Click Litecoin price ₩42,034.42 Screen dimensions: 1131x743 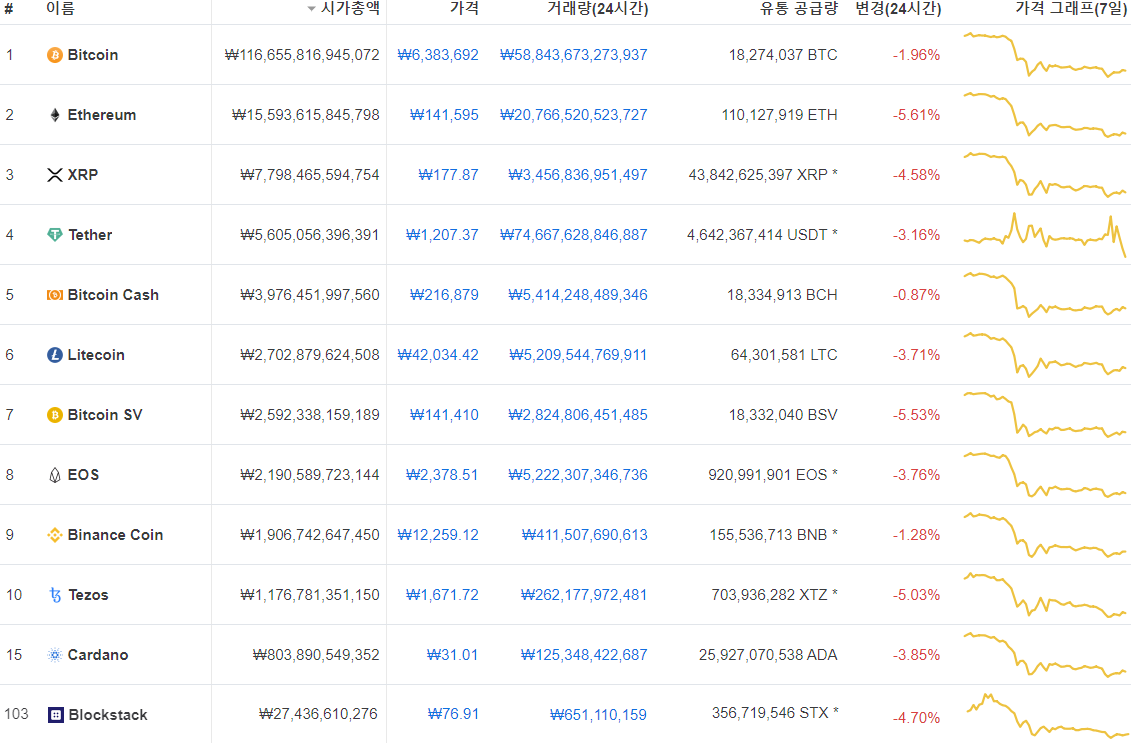pyautogui.click(x=438, y=355)
